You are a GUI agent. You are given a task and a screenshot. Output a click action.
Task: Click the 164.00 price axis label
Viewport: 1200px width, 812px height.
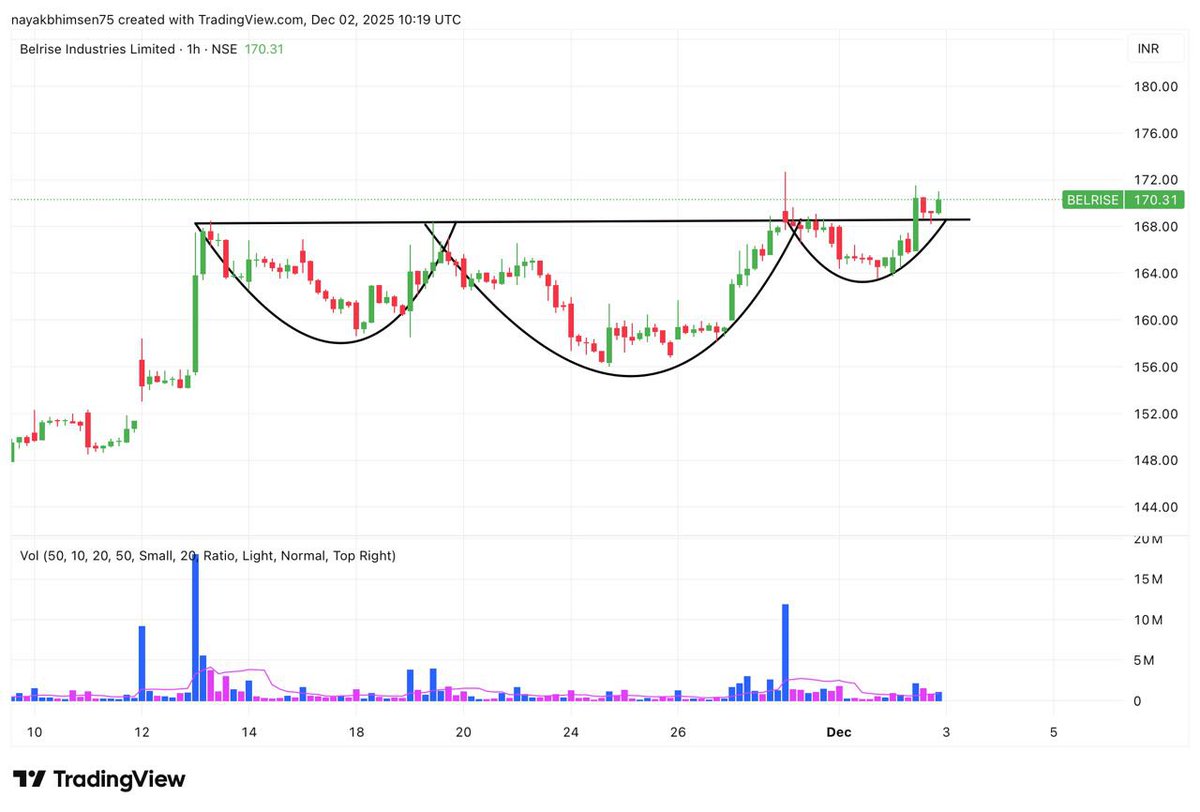(x=1154, y=273)
